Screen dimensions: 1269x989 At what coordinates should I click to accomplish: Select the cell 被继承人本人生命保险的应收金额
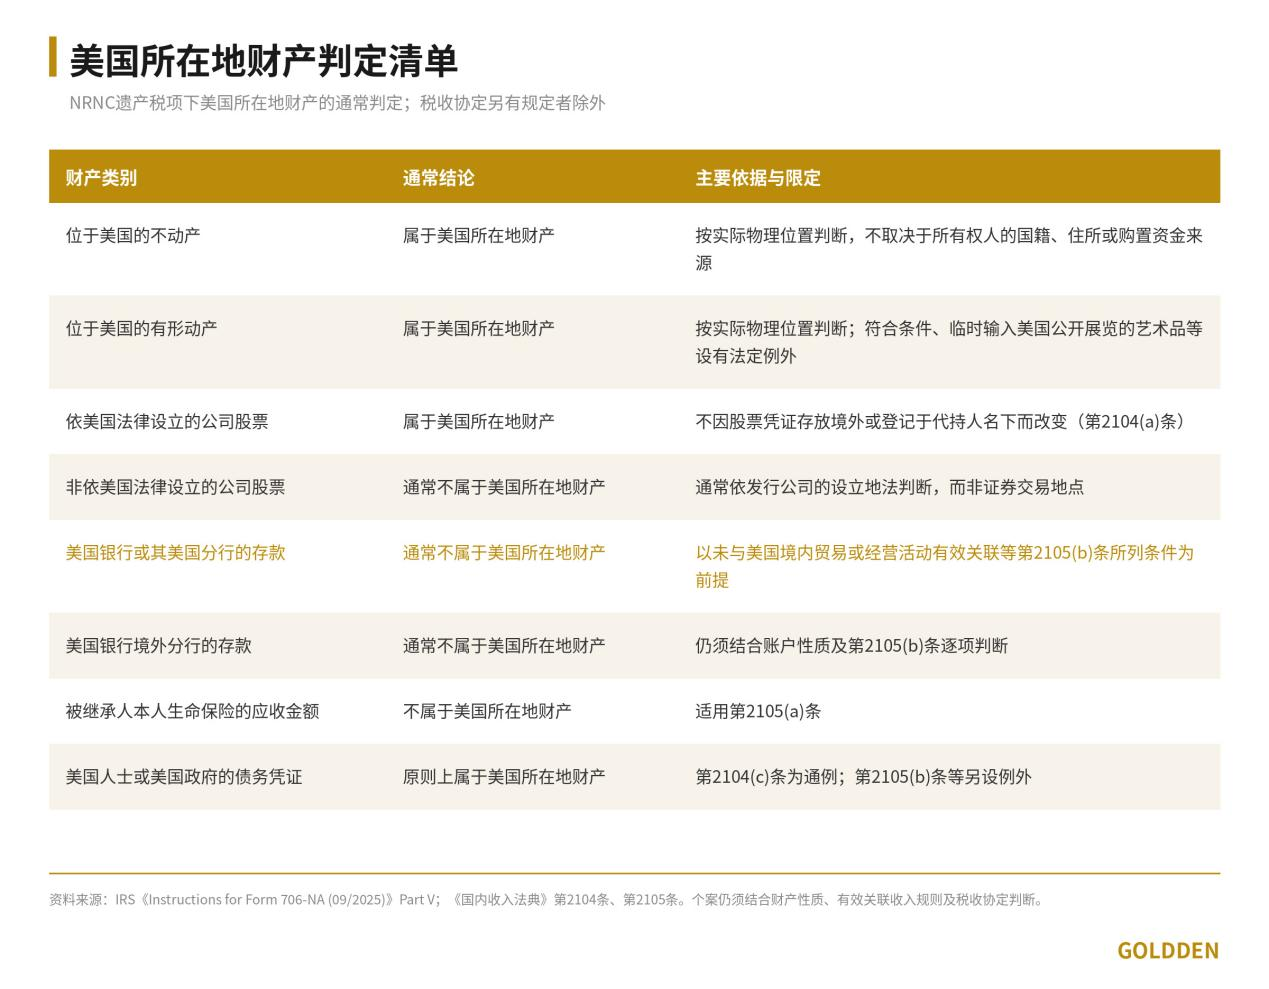[x=192, y=711]
